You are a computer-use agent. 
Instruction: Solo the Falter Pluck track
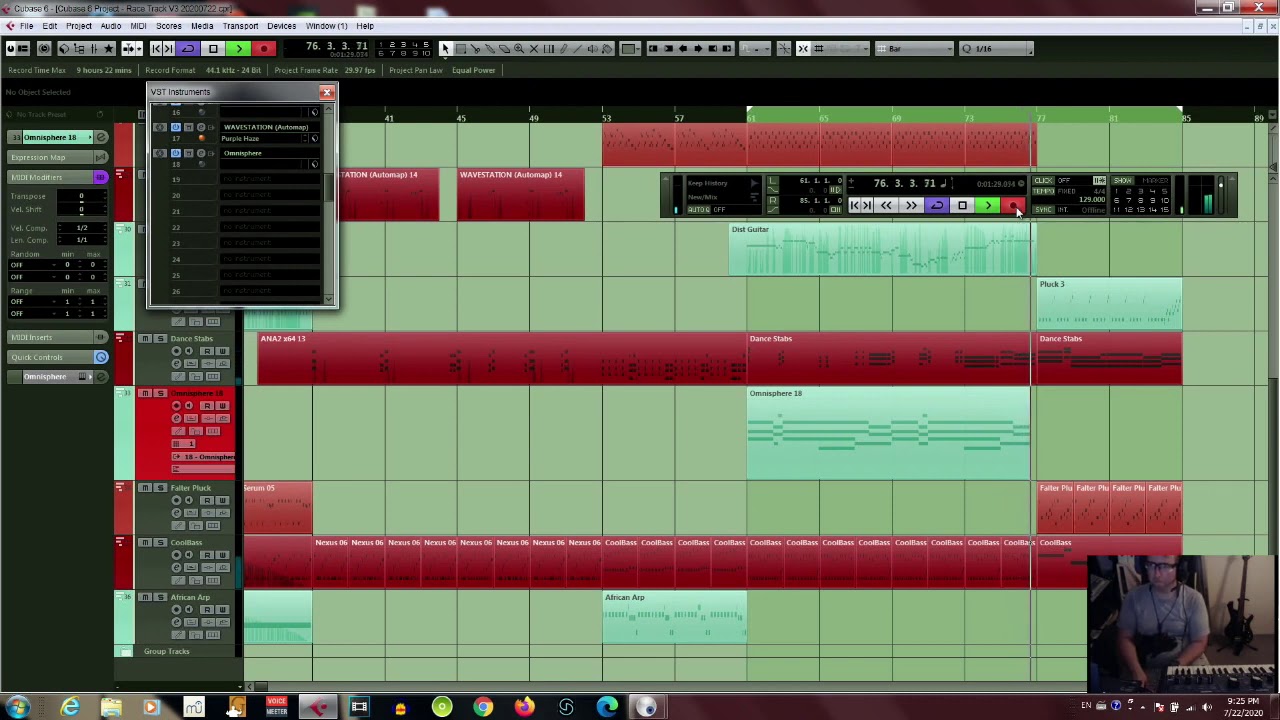pos(159,488)
